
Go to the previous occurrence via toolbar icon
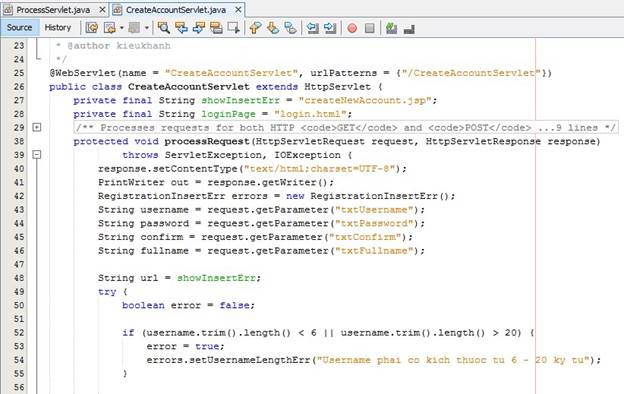[181, 27]
